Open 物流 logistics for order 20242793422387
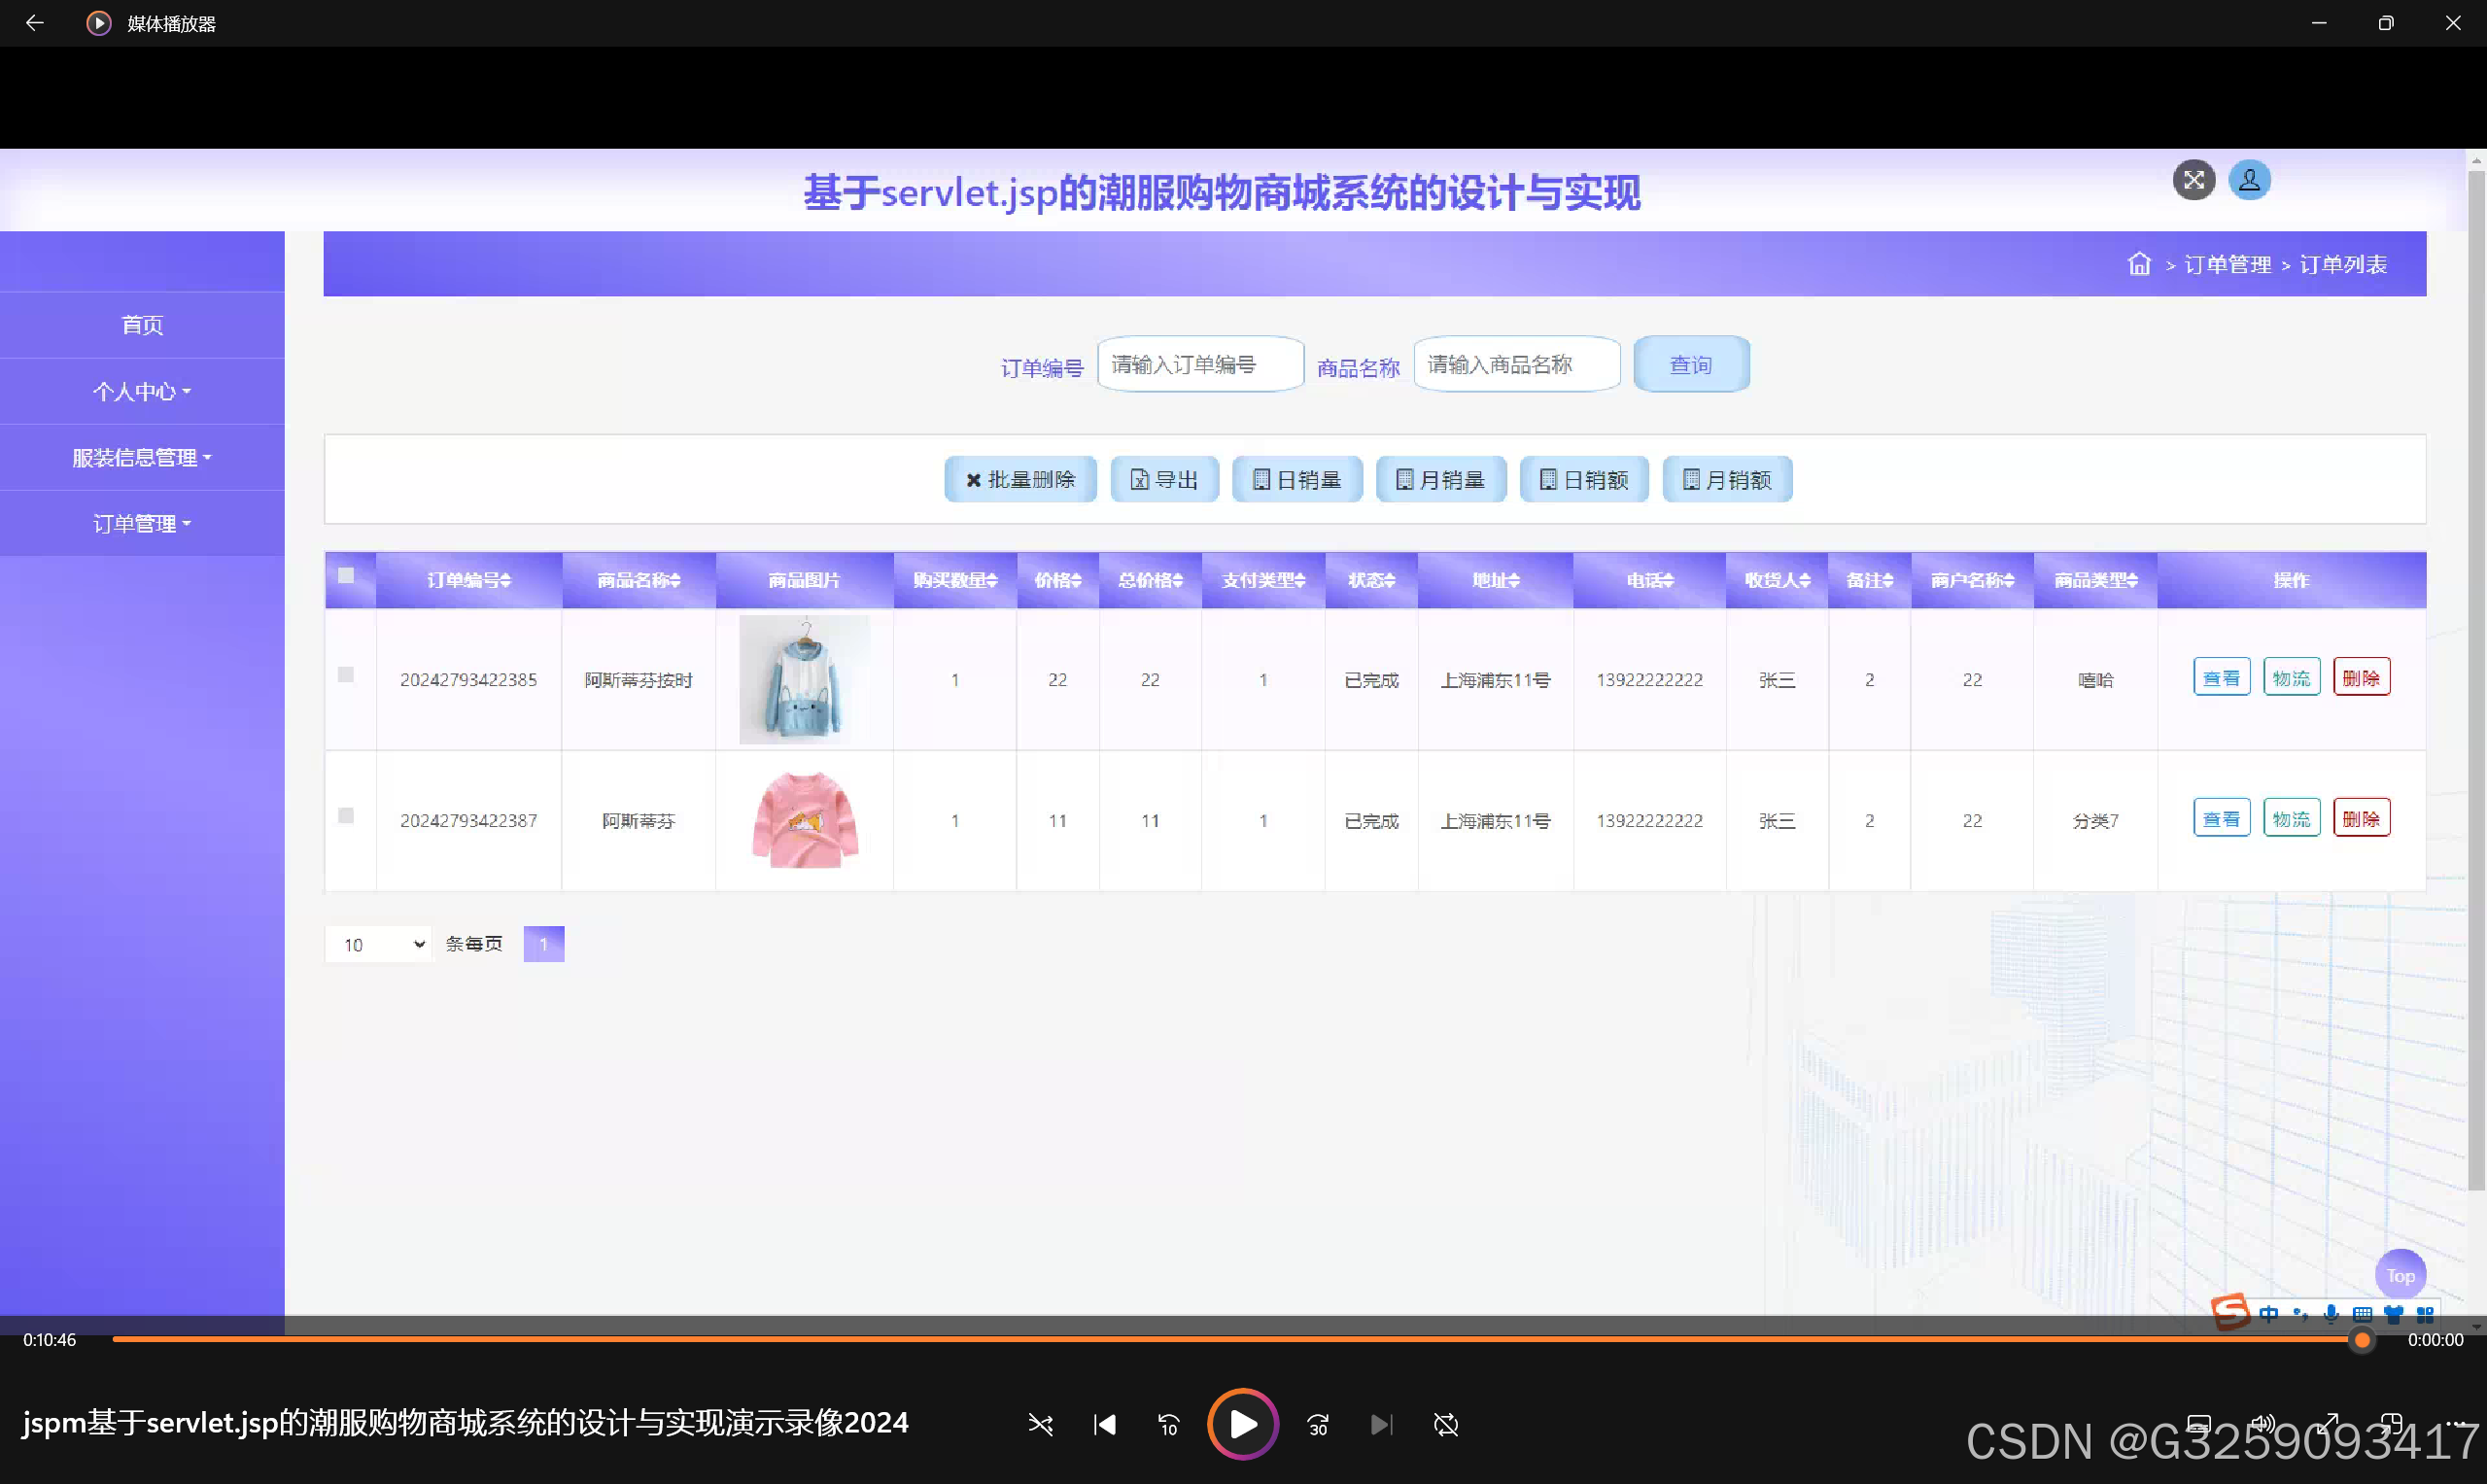This screenshot has width=2487, height=1484. [2291, 818]
